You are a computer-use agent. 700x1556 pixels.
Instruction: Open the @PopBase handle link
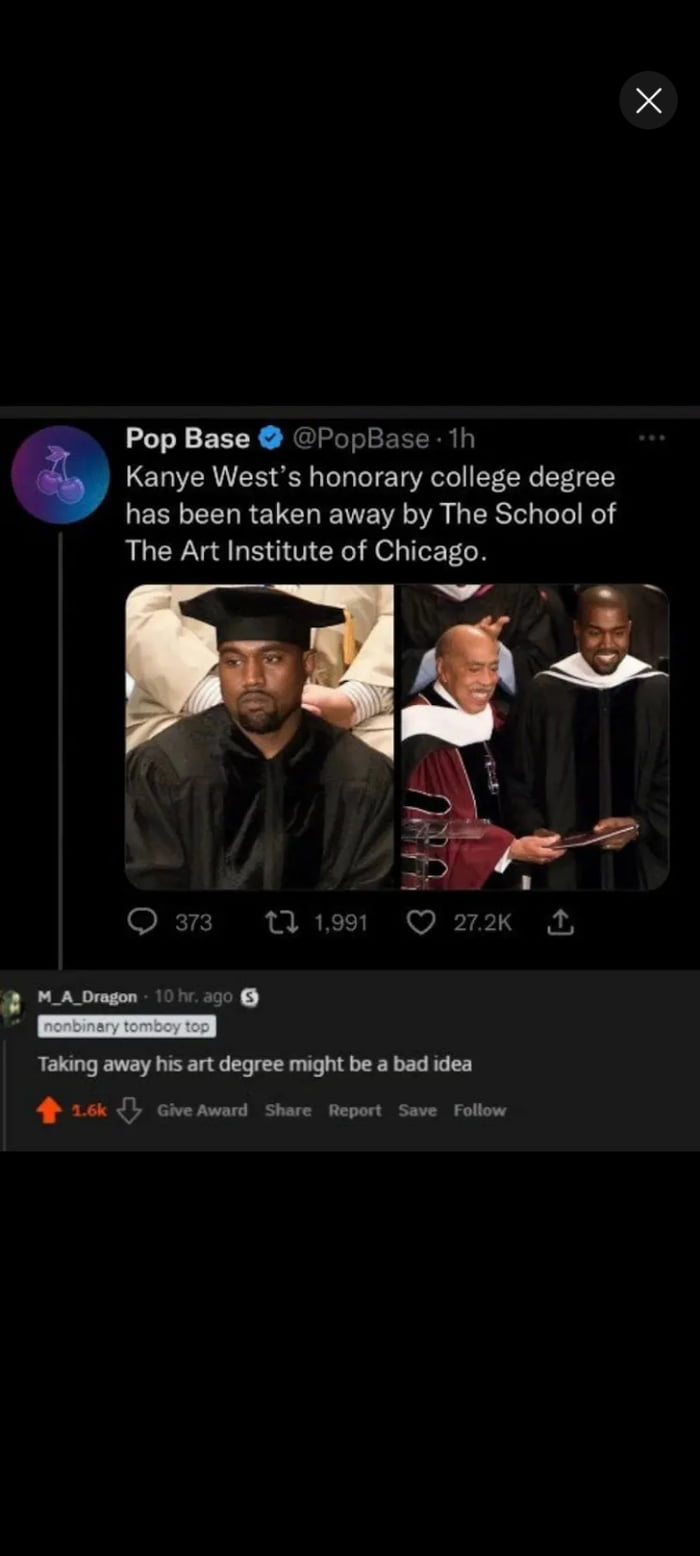tap(360, 439)
